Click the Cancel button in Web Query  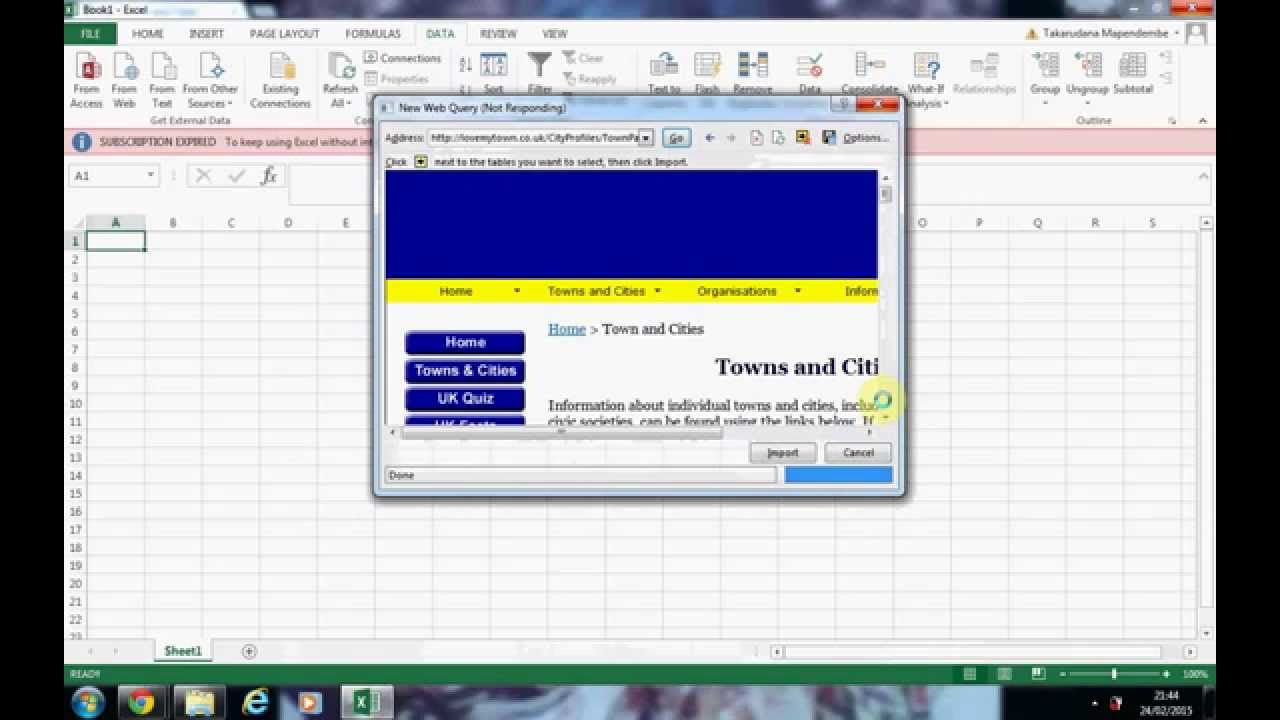[x=858, y=453]
